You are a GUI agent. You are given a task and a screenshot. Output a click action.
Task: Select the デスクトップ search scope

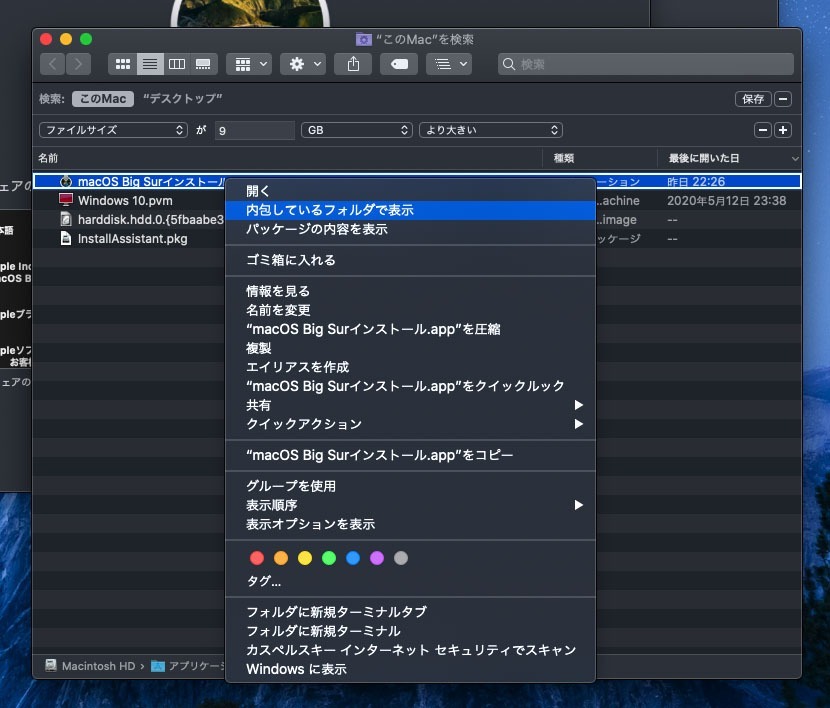[183, 99]
